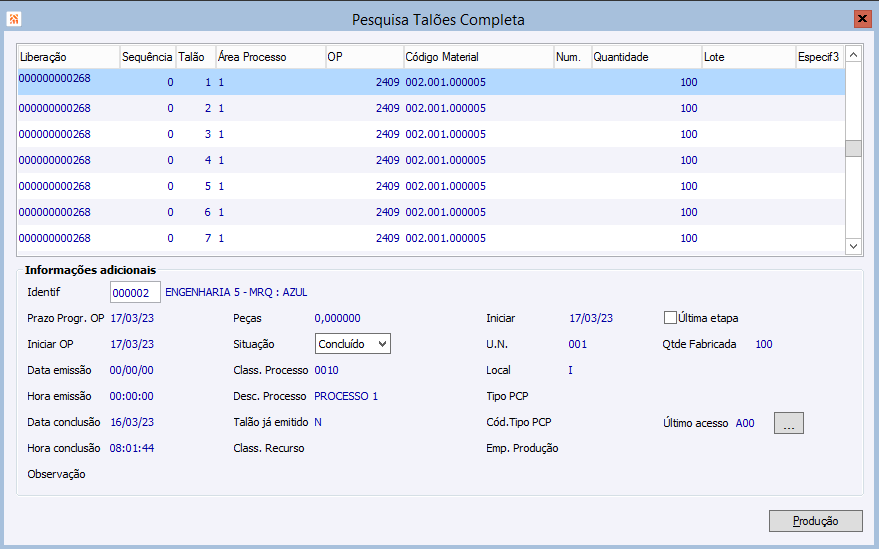This screenshot has height=549, width=879.
Task: Click the Peças value 0,000000
Action: tap(337, 318)
